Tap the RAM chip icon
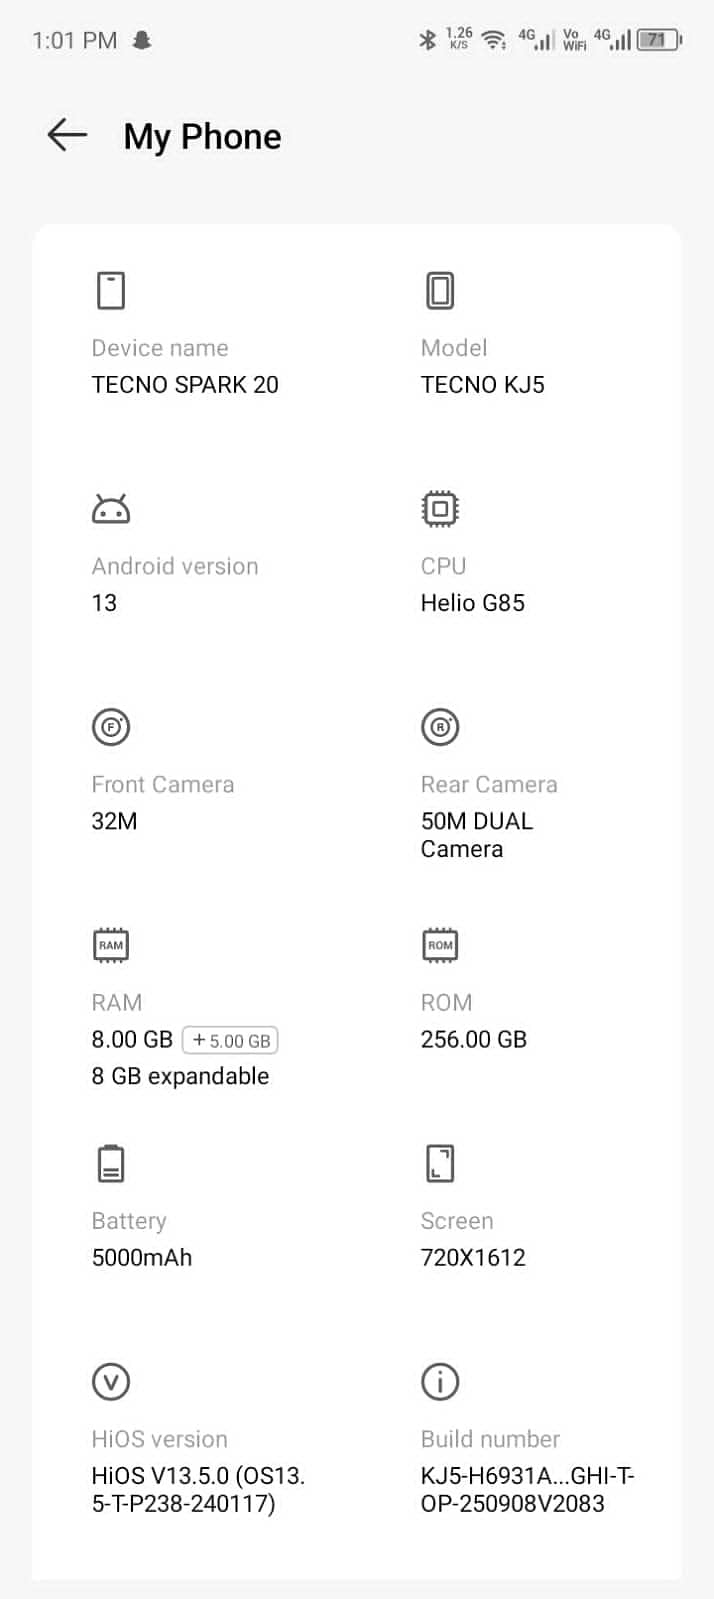 coord(111,945)
